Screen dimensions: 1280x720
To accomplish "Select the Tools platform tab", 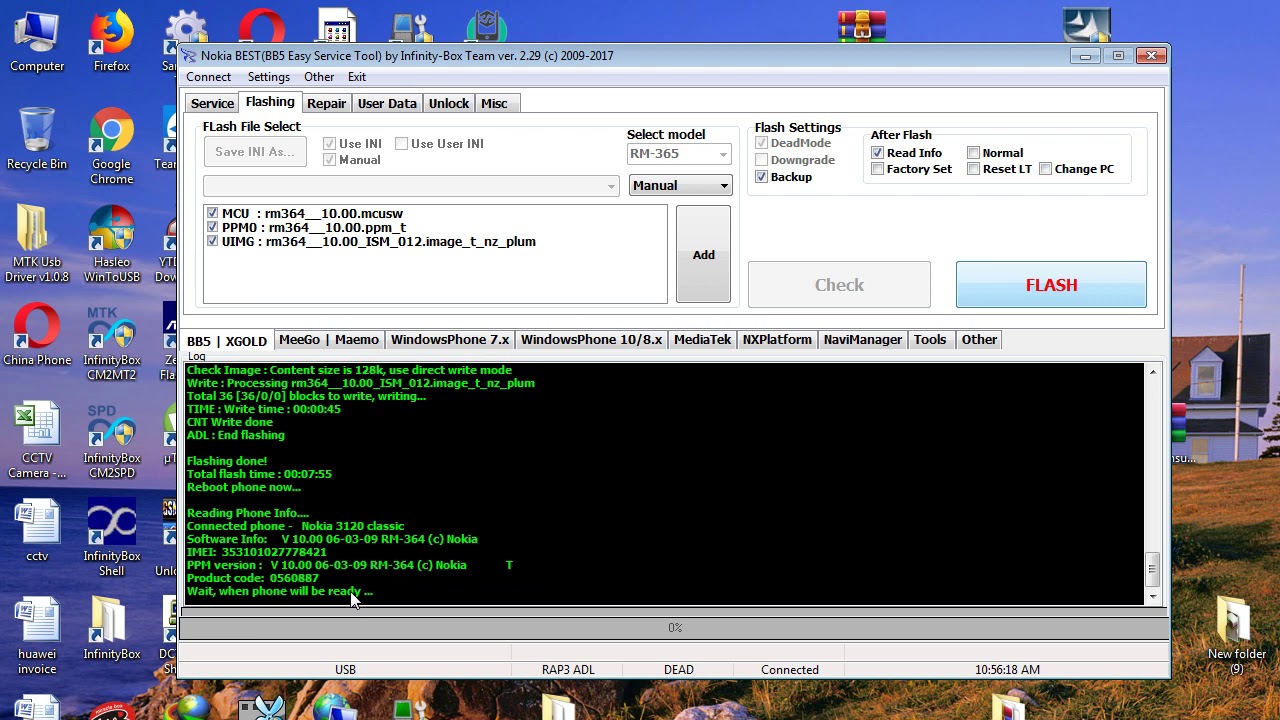I will click(929, 340).
